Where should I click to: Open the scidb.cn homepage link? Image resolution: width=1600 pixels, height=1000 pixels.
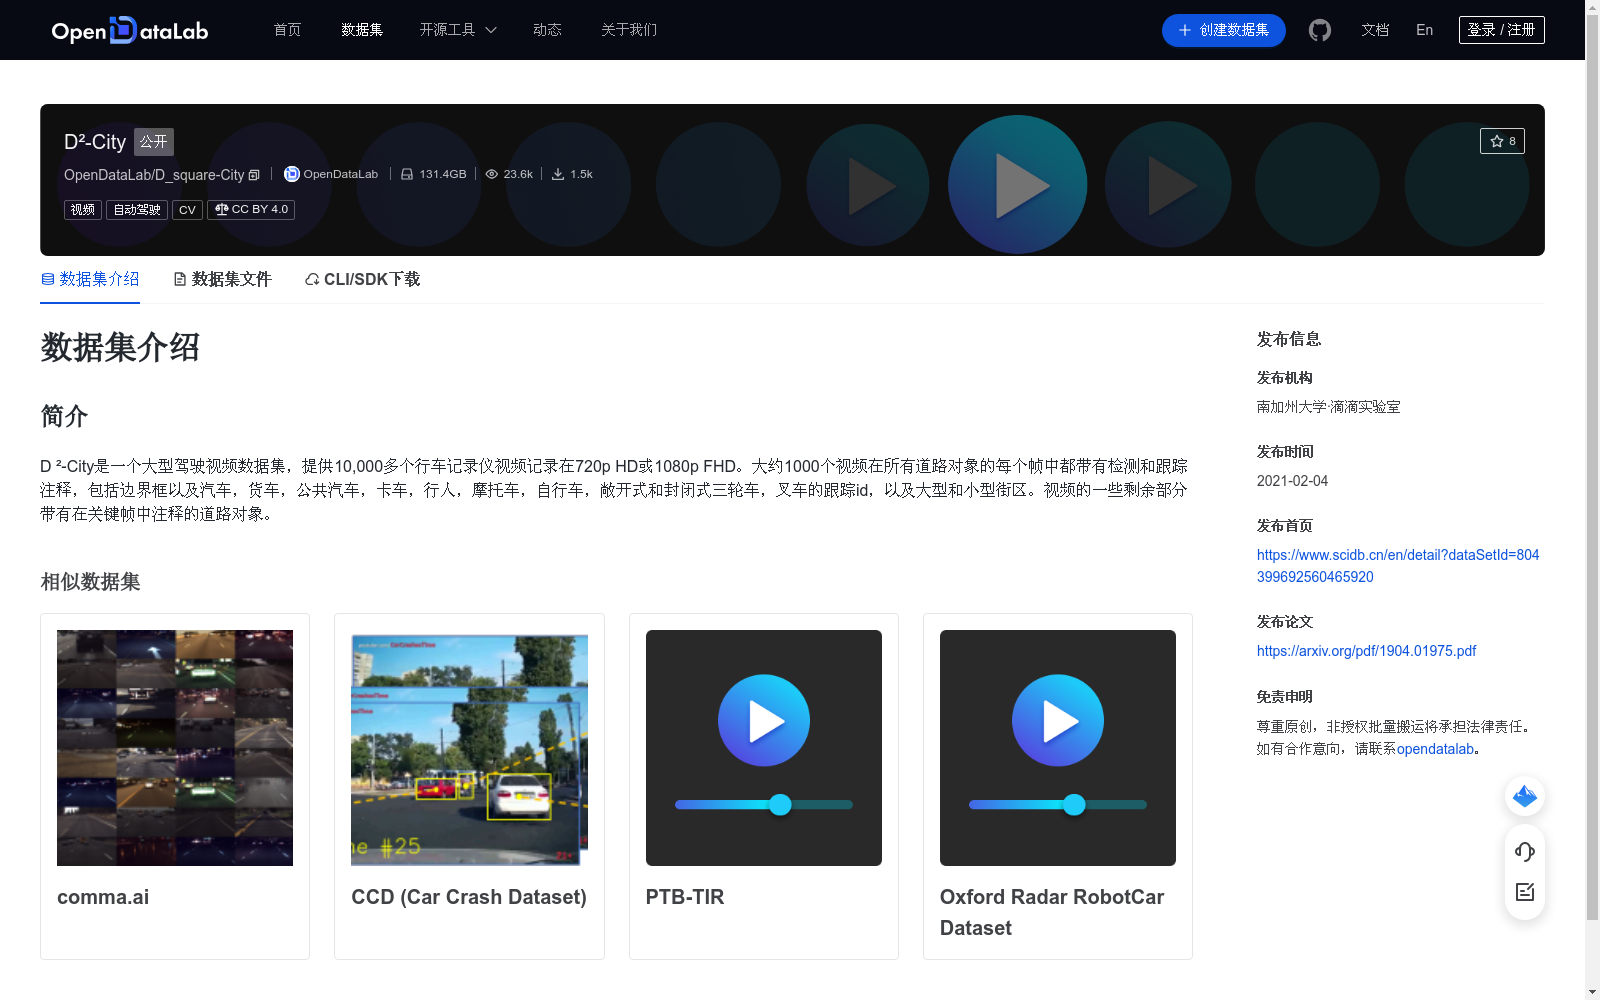pyautogui.click(x=1398, y=566)
